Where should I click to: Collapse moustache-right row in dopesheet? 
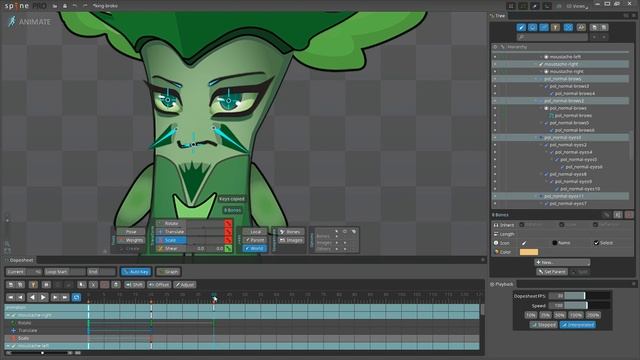[x=8, y=315]
